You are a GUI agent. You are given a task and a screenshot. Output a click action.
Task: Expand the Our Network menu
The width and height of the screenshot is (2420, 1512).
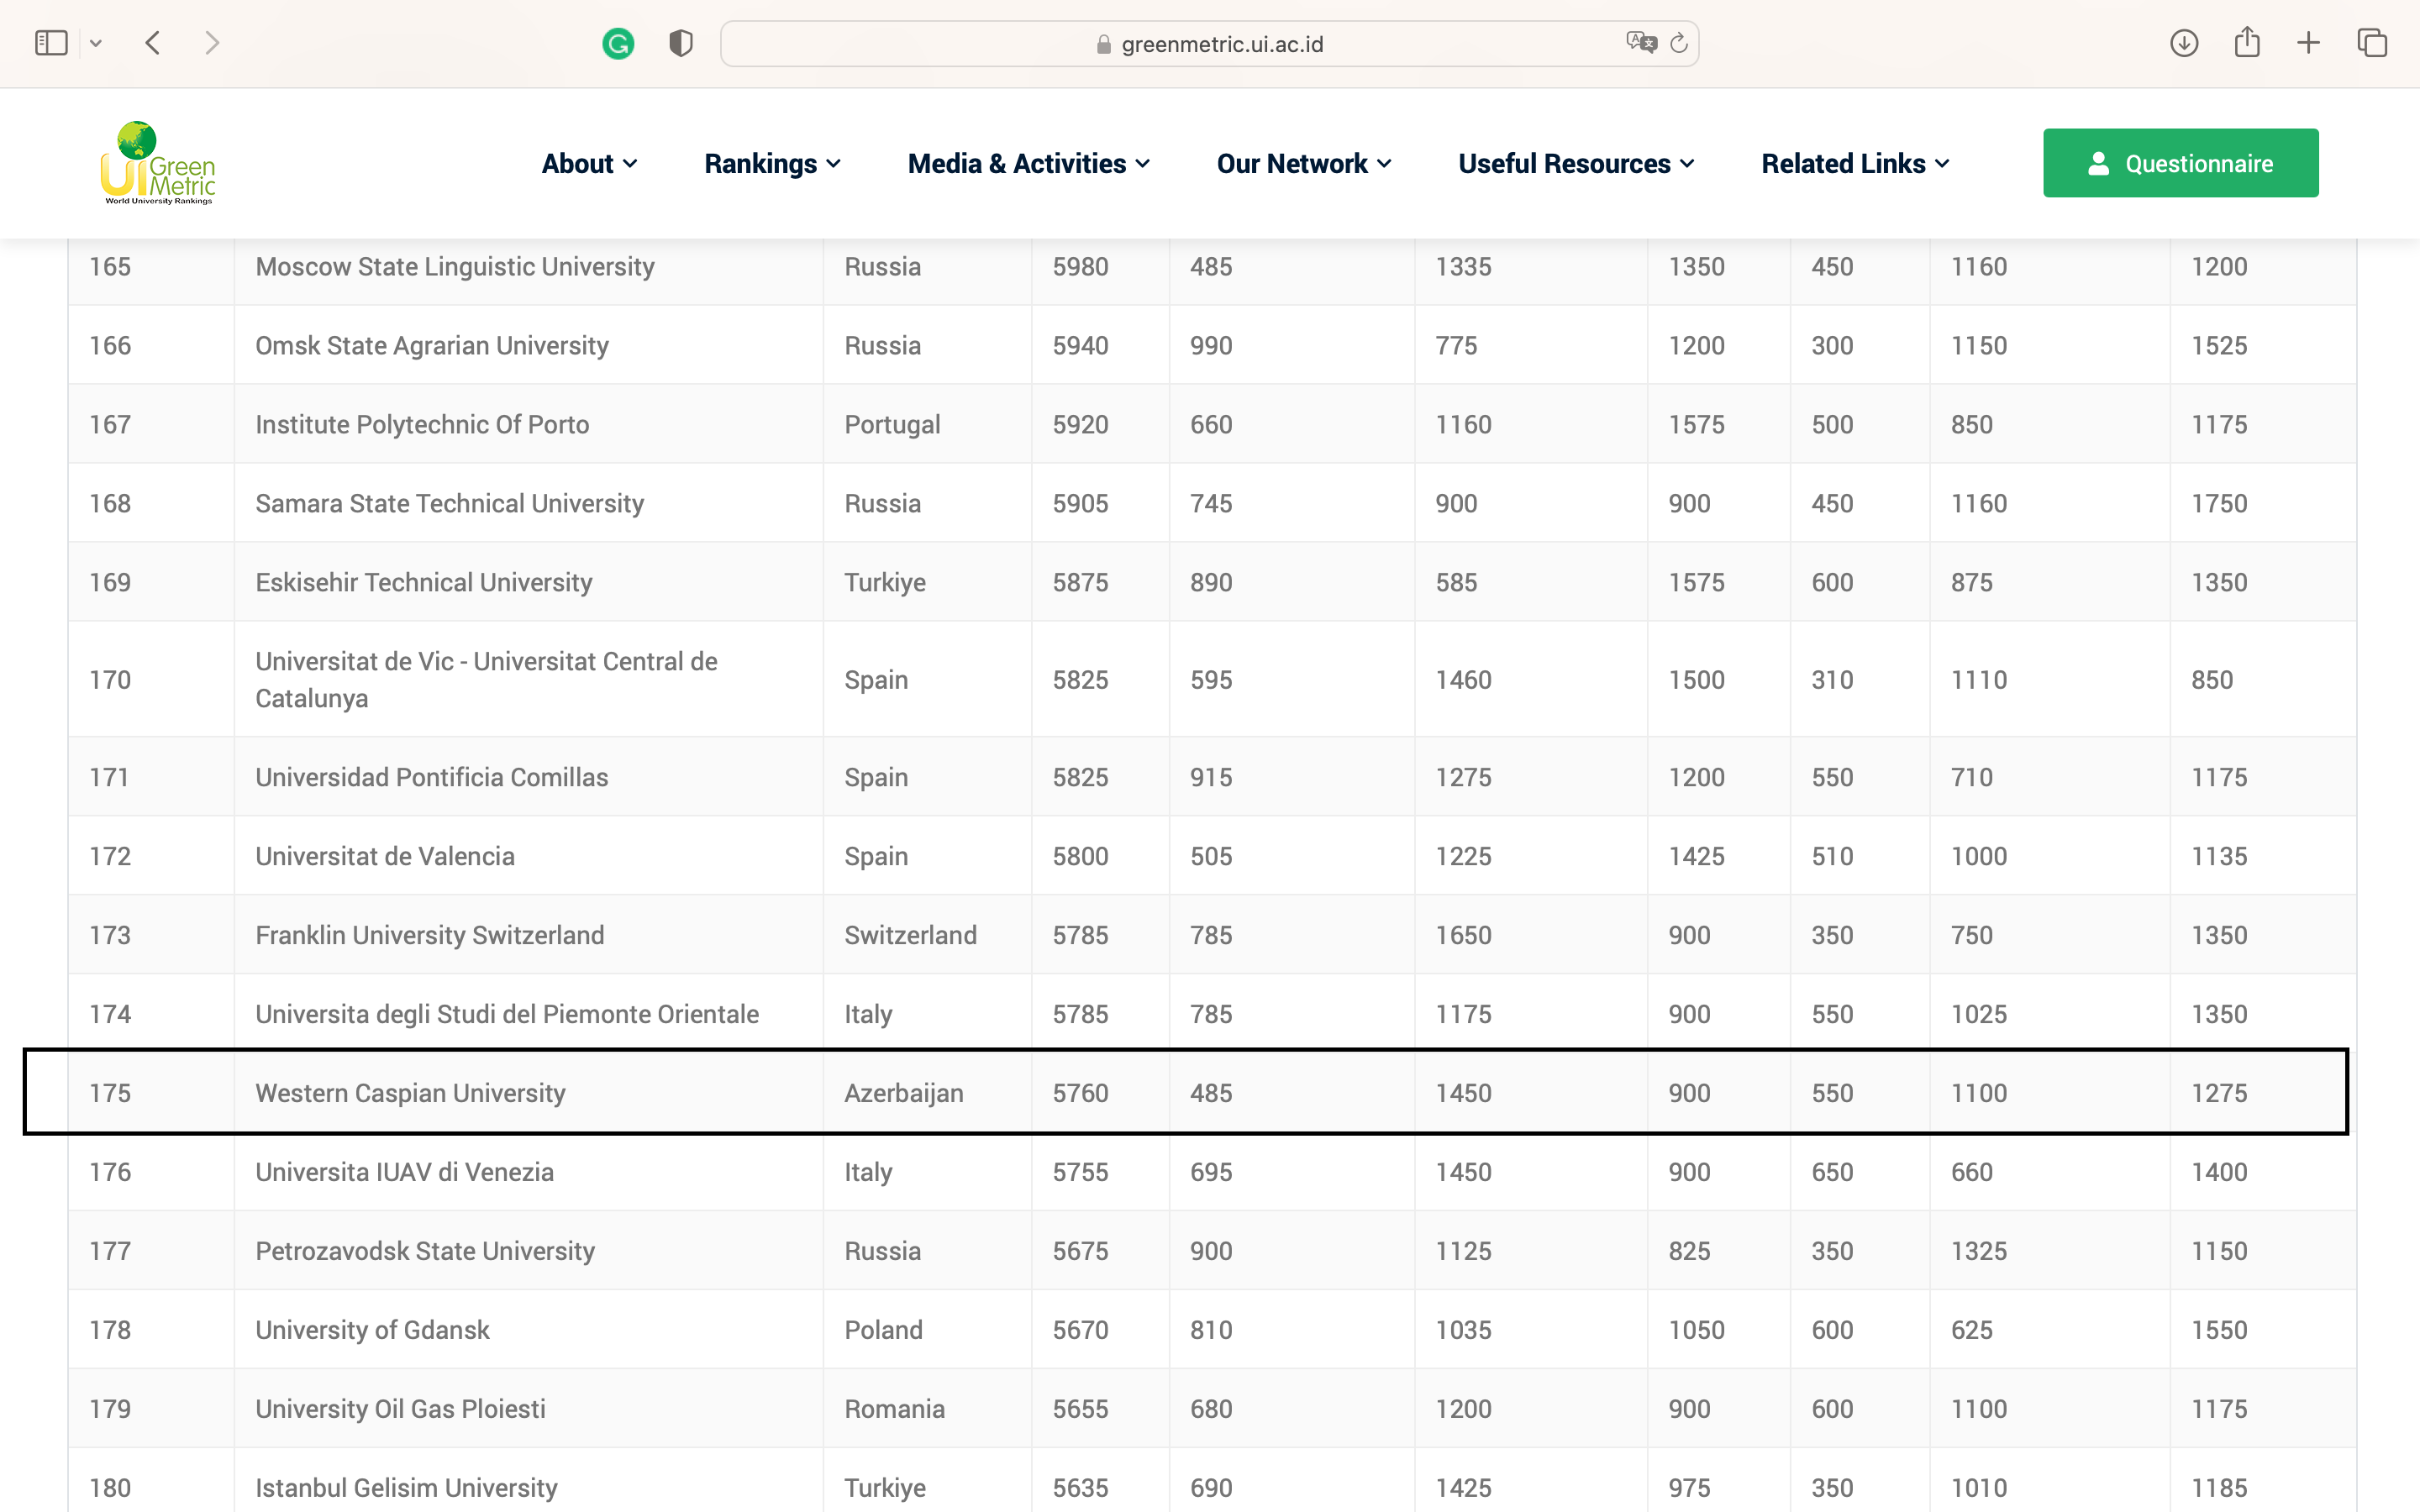pos(1303,163)
